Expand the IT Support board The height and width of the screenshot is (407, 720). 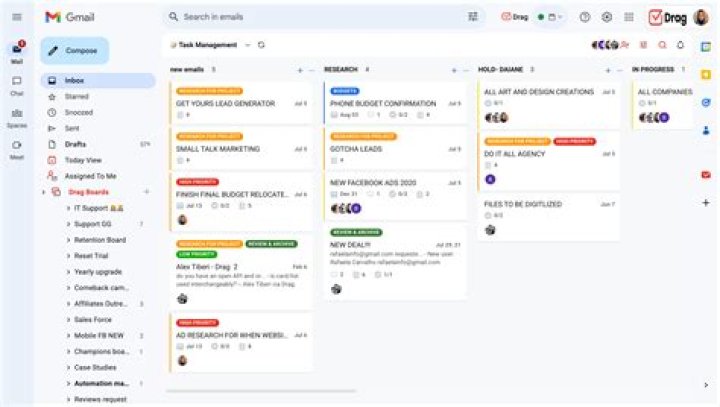tap(69, 208)
